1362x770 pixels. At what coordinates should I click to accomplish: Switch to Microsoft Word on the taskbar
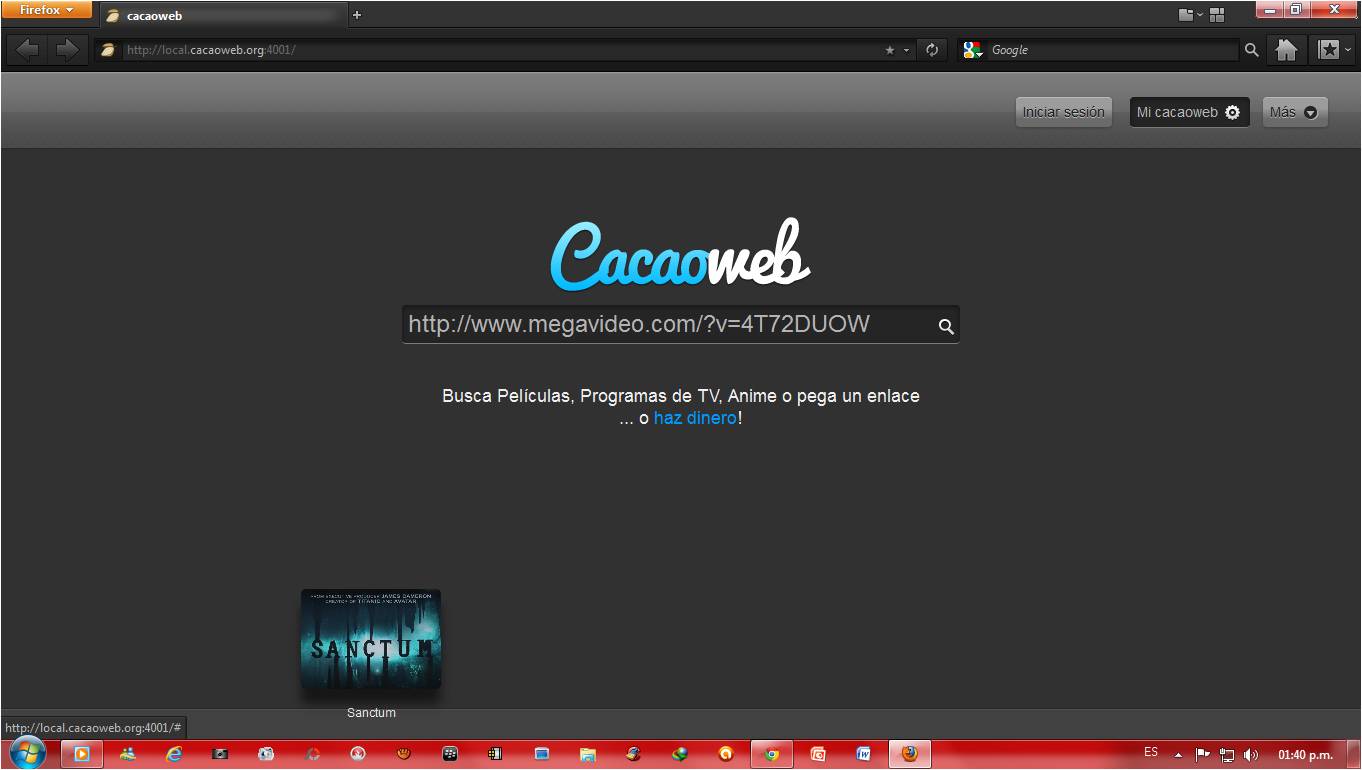[x=863, y=754]
